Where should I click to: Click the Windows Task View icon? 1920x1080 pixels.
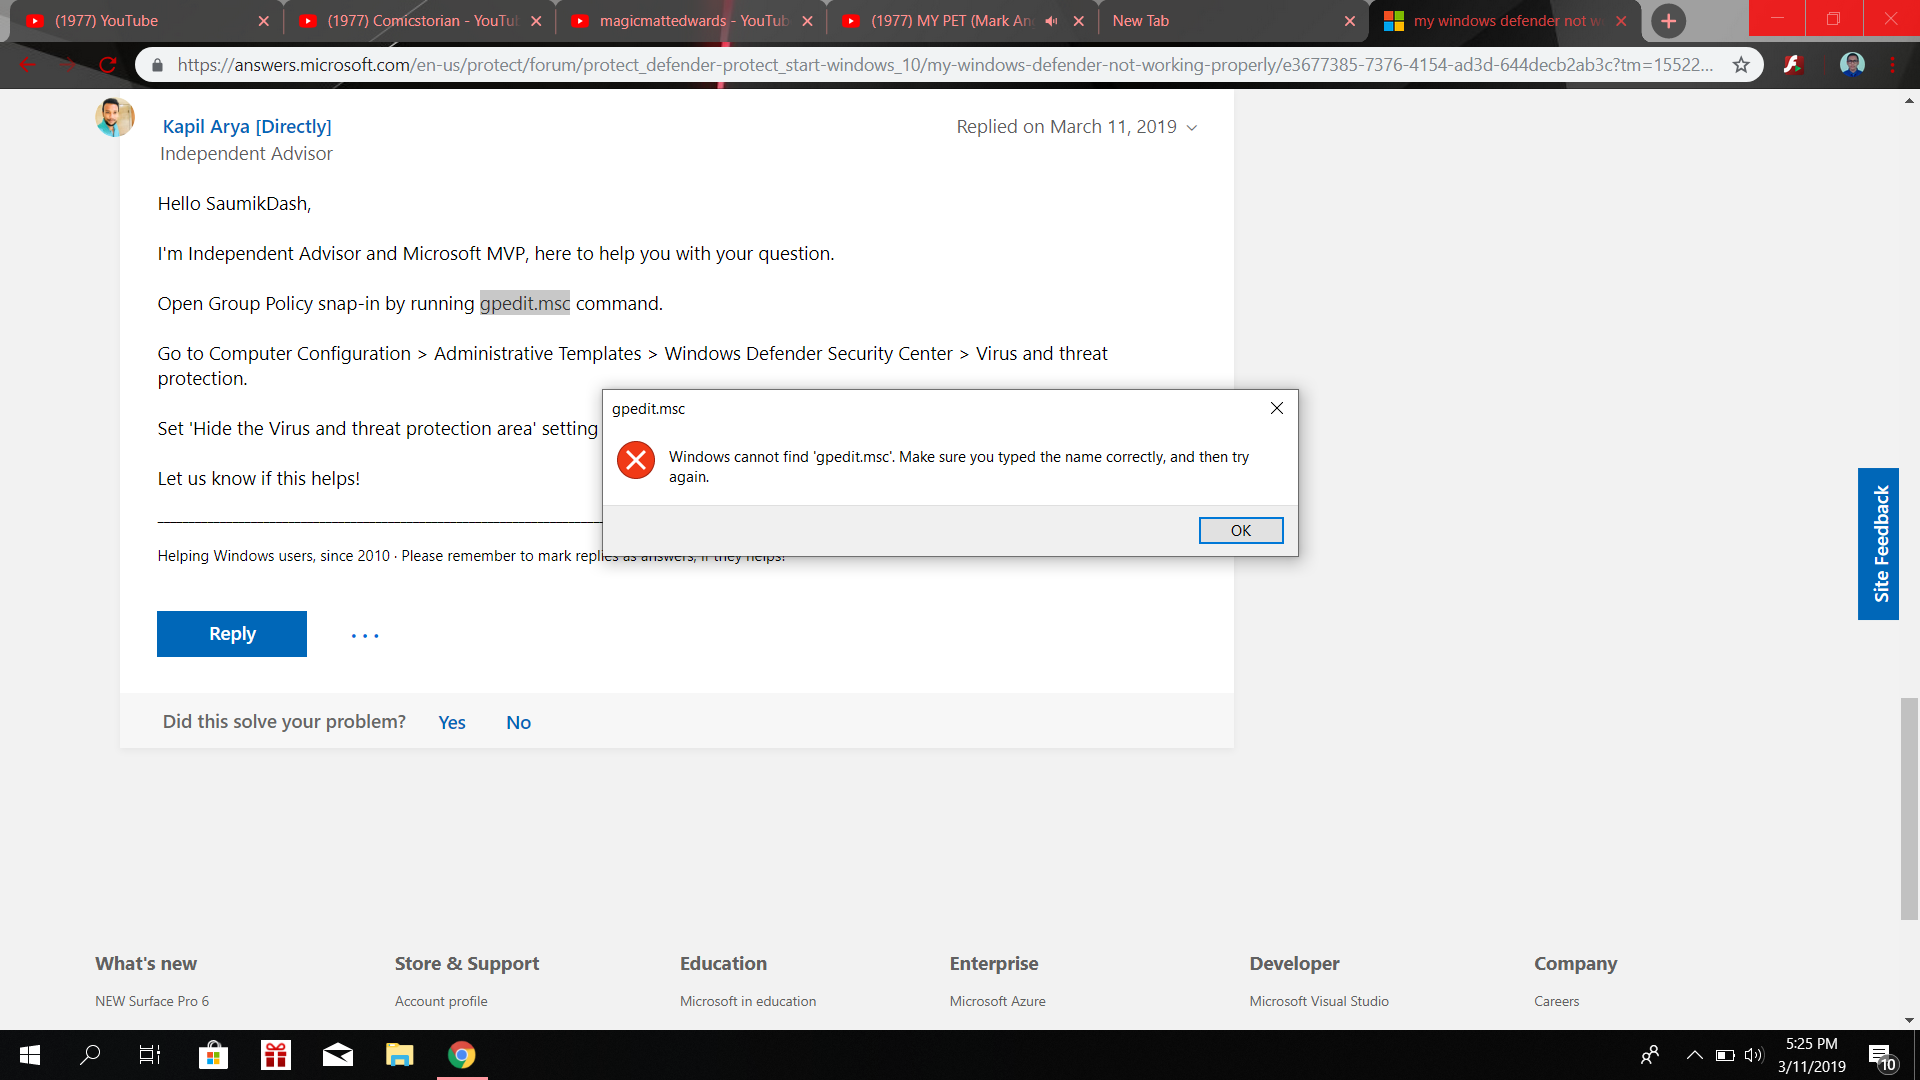[x=150, y=1055]
